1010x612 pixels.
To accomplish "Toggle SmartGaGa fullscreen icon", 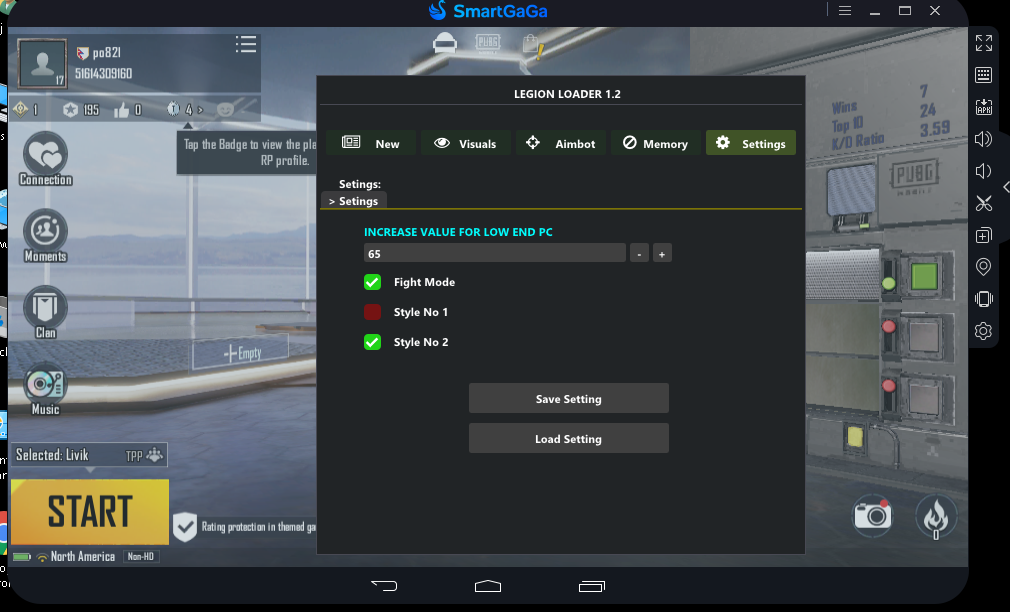I will click(984, 43).
